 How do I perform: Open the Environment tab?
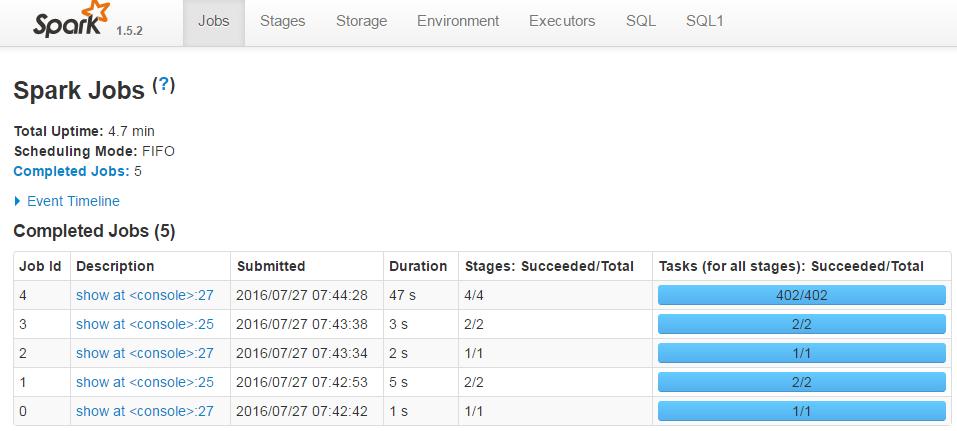[x=458, y=21]
